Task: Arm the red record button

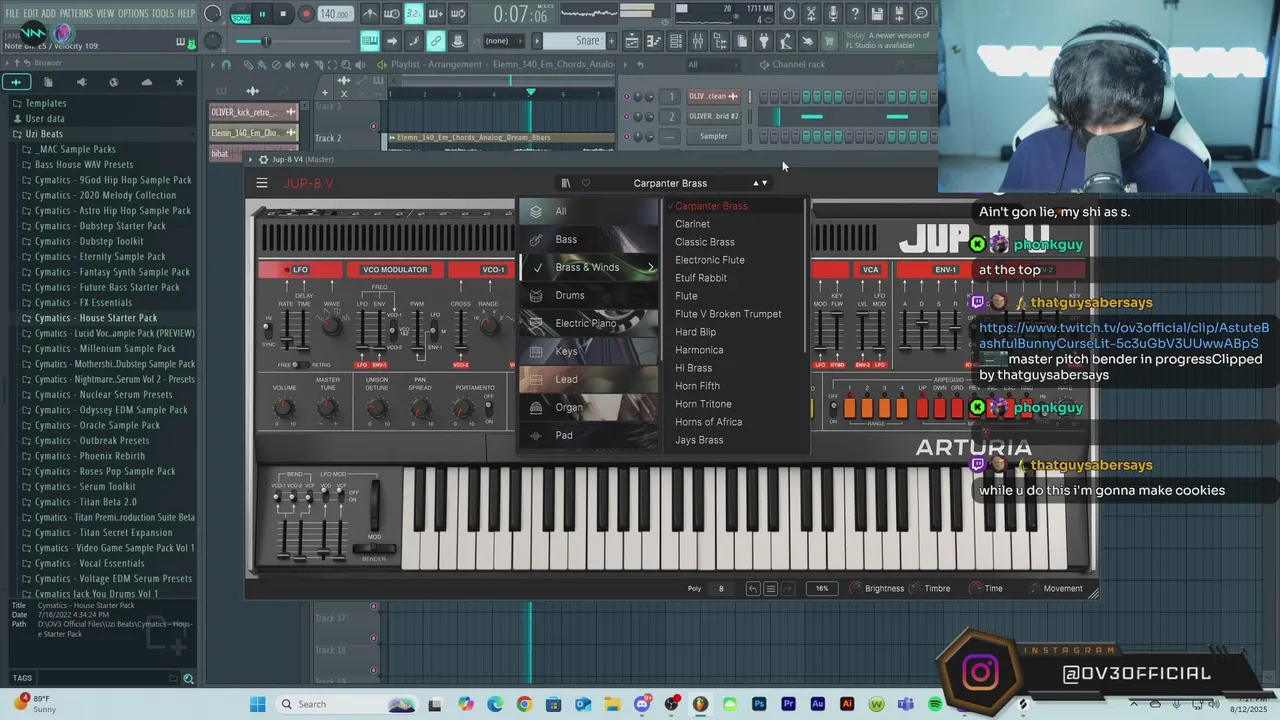Action: 306,14
